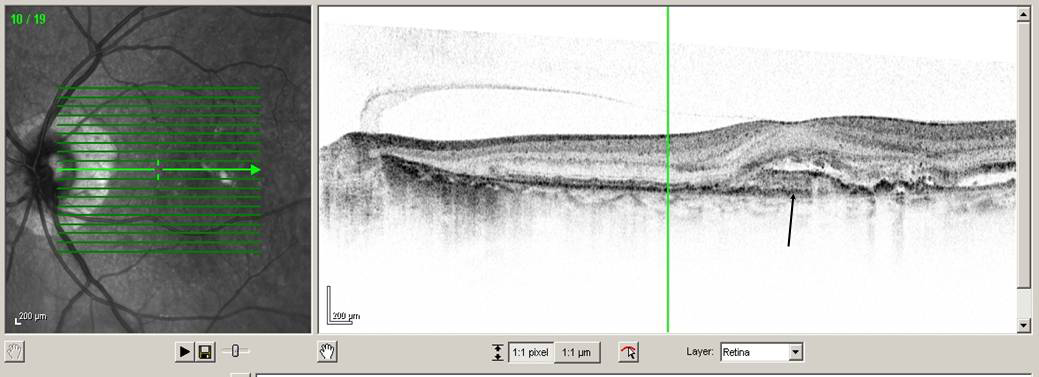This screenshot has width=1039, height=377.
Task: Select the hand pan tool under OCT scan
Action: [327, 352]
